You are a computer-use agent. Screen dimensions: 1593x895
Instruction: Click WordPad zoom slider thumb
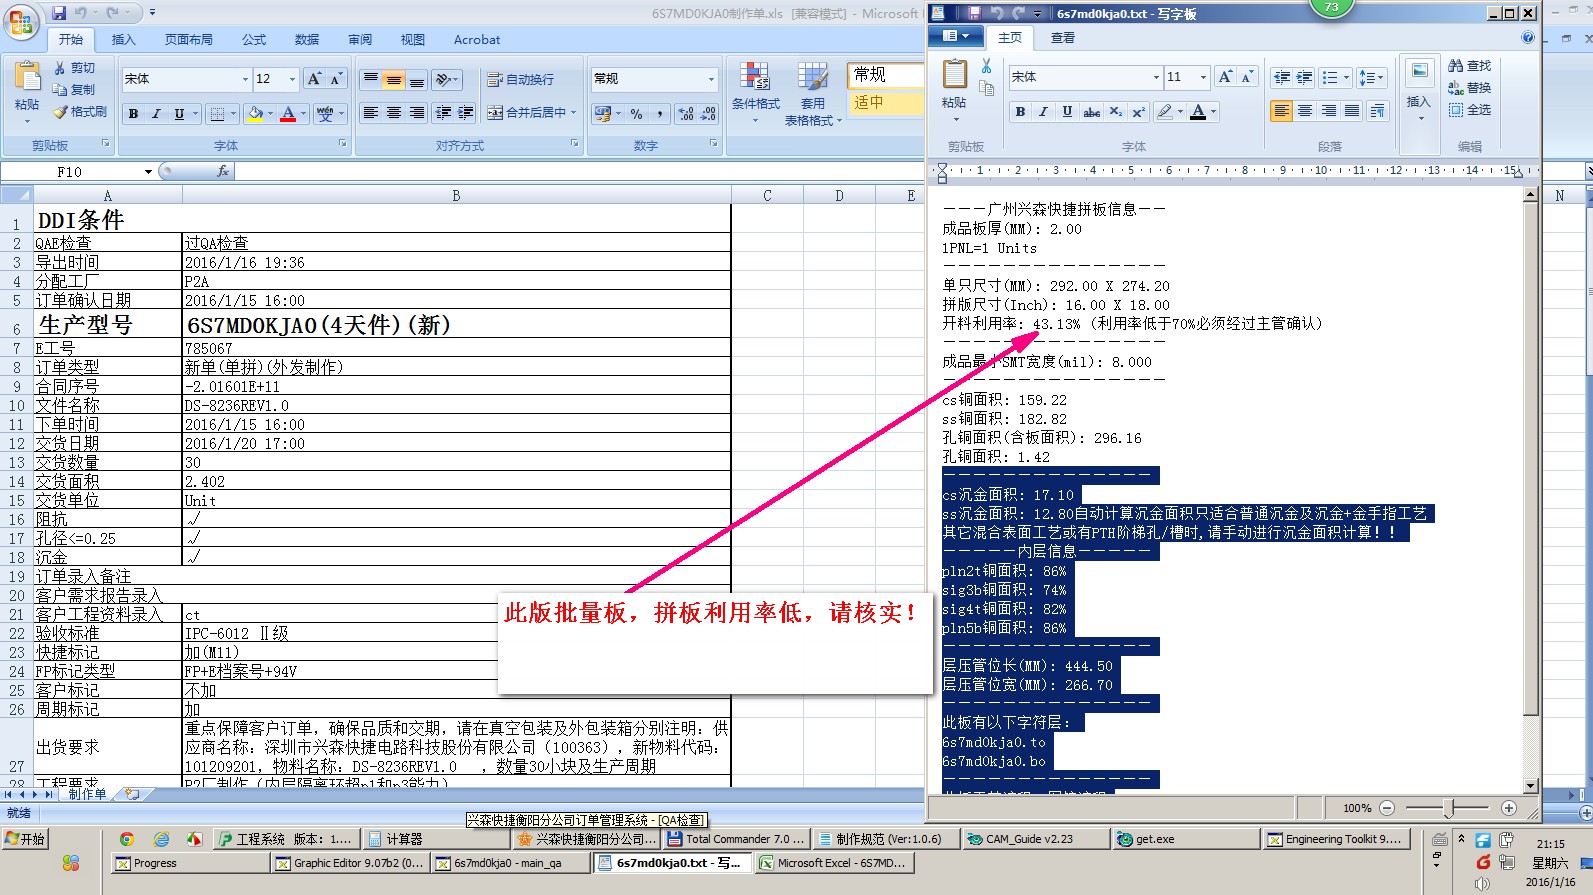[x=1450, y=808]
